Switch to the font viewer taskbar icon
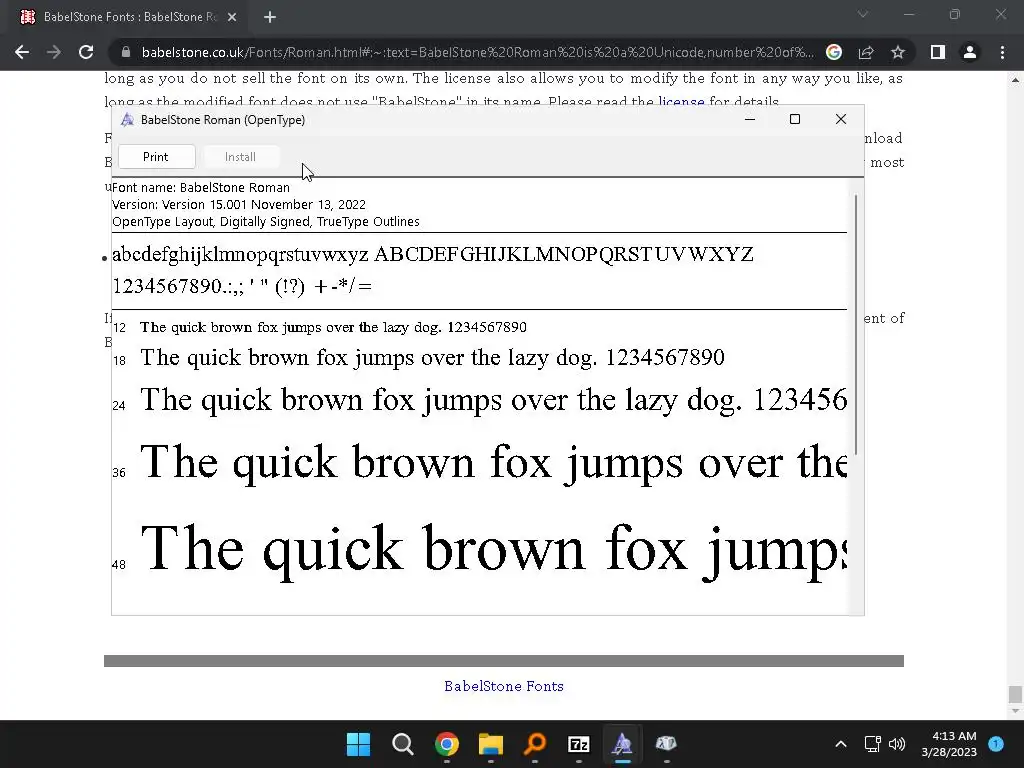Screen dimensions: 1024x768 (x=622, y=744)
